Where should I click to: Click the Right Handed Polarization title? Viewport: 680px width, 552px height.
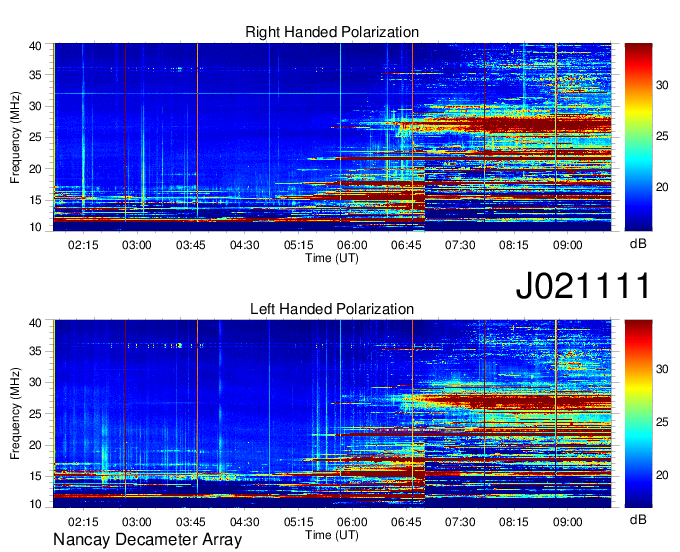click(x=332, y=32)
